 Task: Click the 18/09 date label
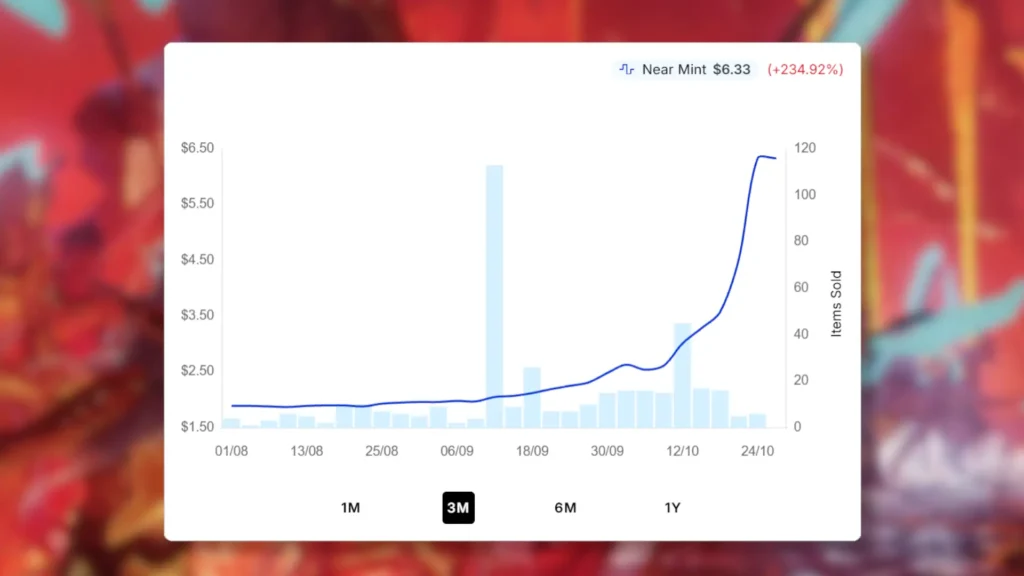click(x=532, y=451)
